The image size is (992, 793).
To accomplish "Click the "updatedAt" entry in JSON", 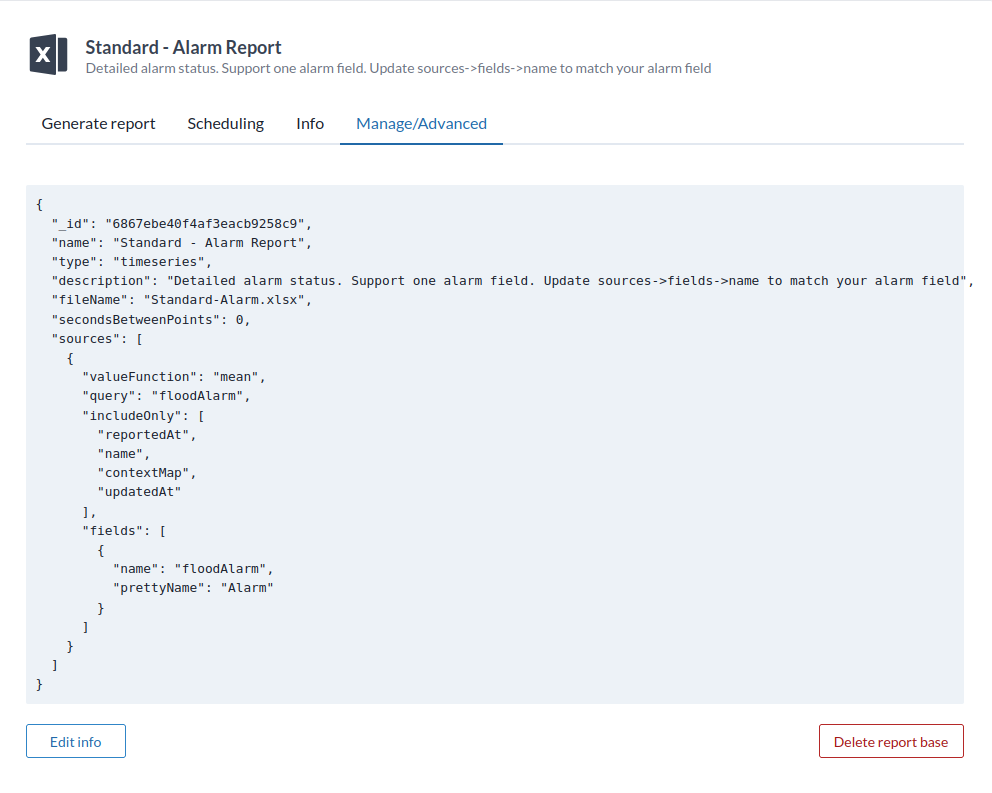I will click(x=139, y=492).
